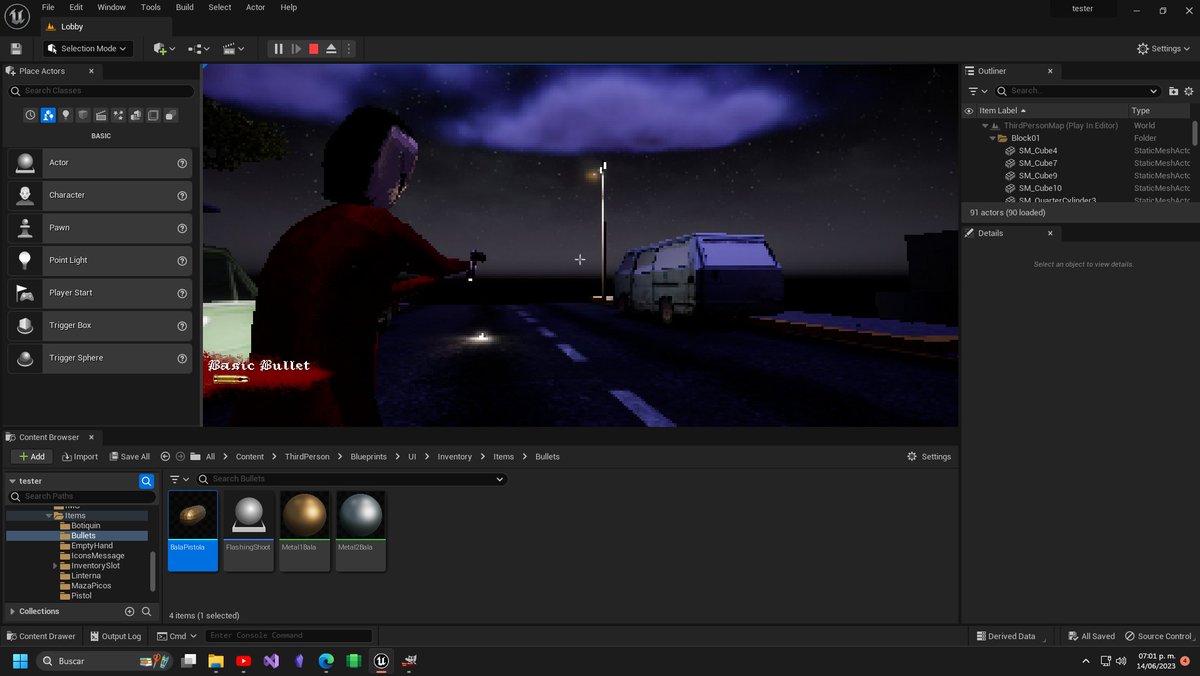Collapse the ThirdPersonMap tree node
The width and height of the screenshot is (1200, 676).
tap(985, 126)
